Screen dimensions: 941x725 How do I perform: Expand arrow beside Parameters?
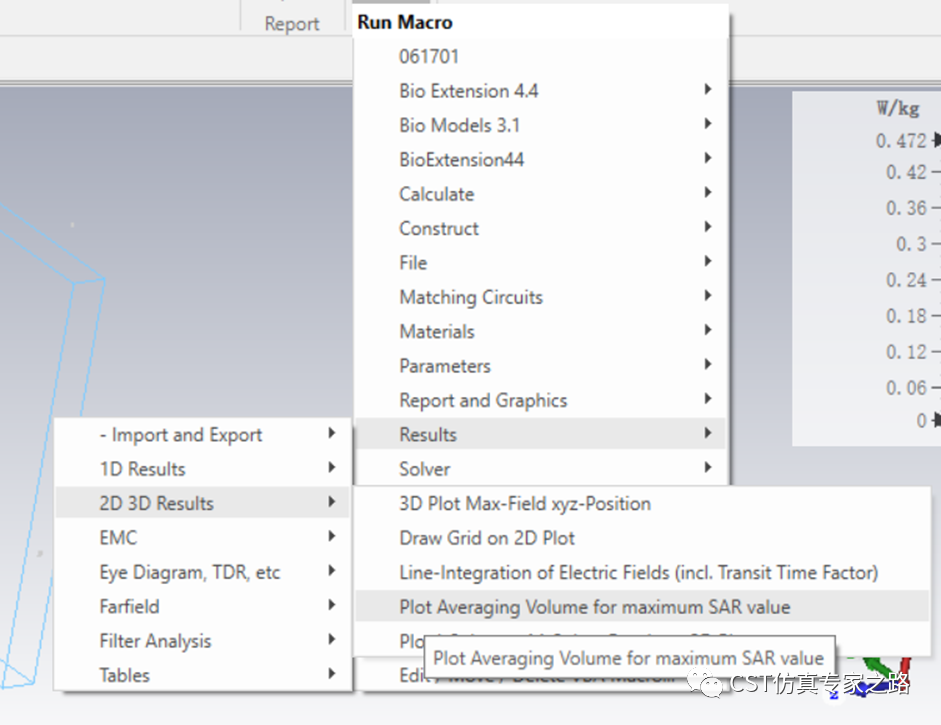coord(708,364)
